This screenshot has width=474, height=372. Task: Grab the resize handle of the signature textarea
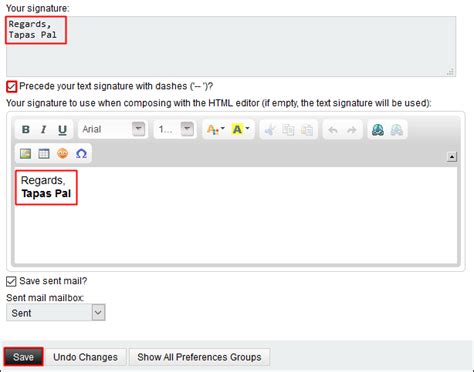tap(450, 72)
